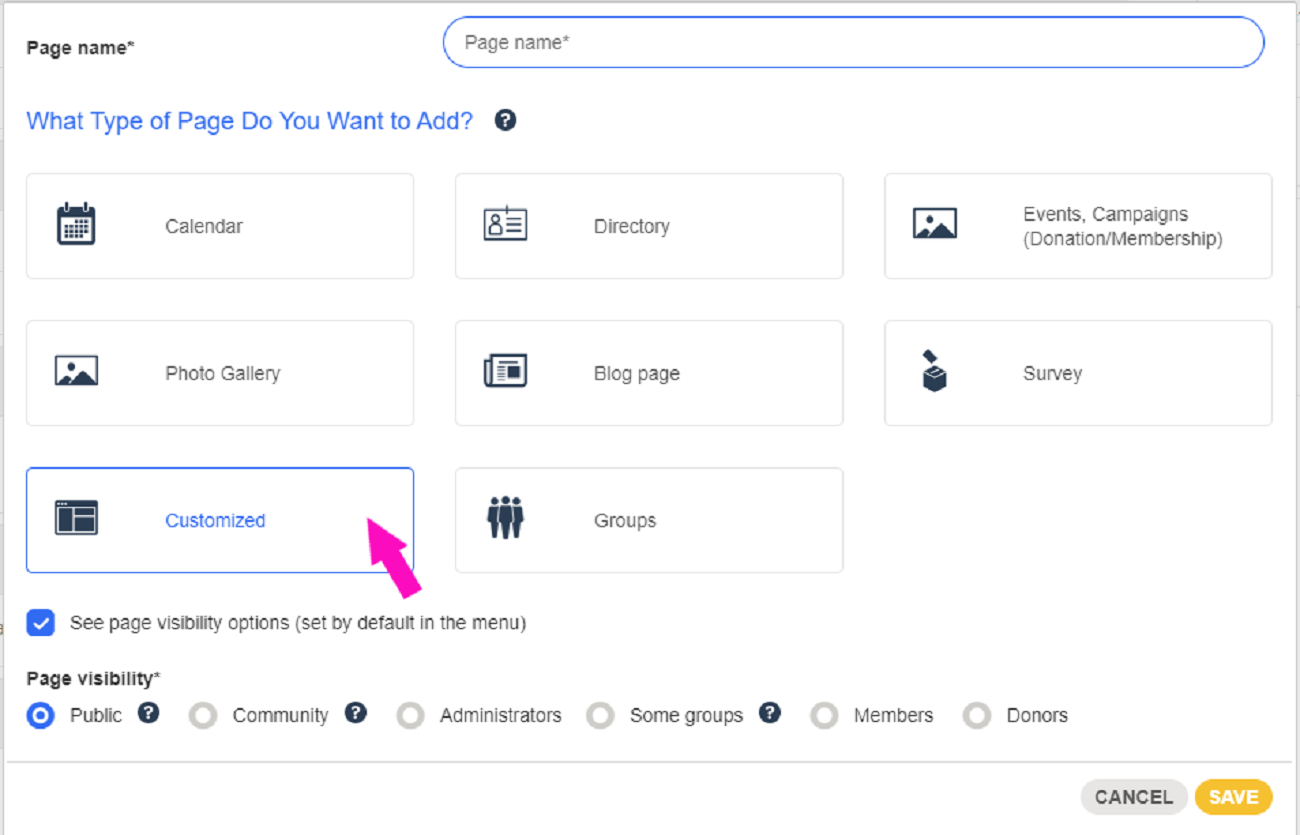Click the CANCEL button
Image resolution: width=1300 pixels, height=835 pixels.
(1134, 797)
